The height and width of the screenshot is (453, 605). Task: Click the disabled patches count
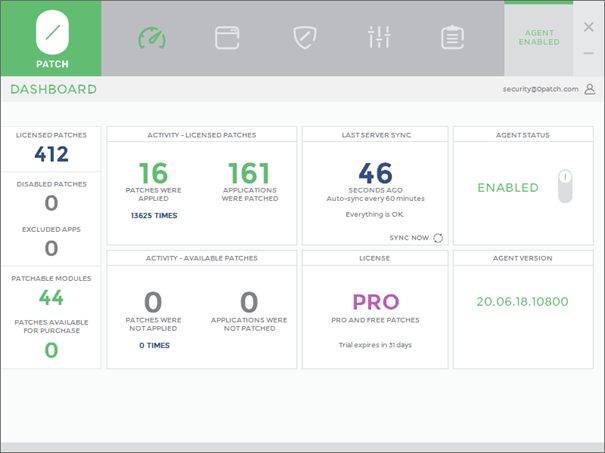point(51,203)
